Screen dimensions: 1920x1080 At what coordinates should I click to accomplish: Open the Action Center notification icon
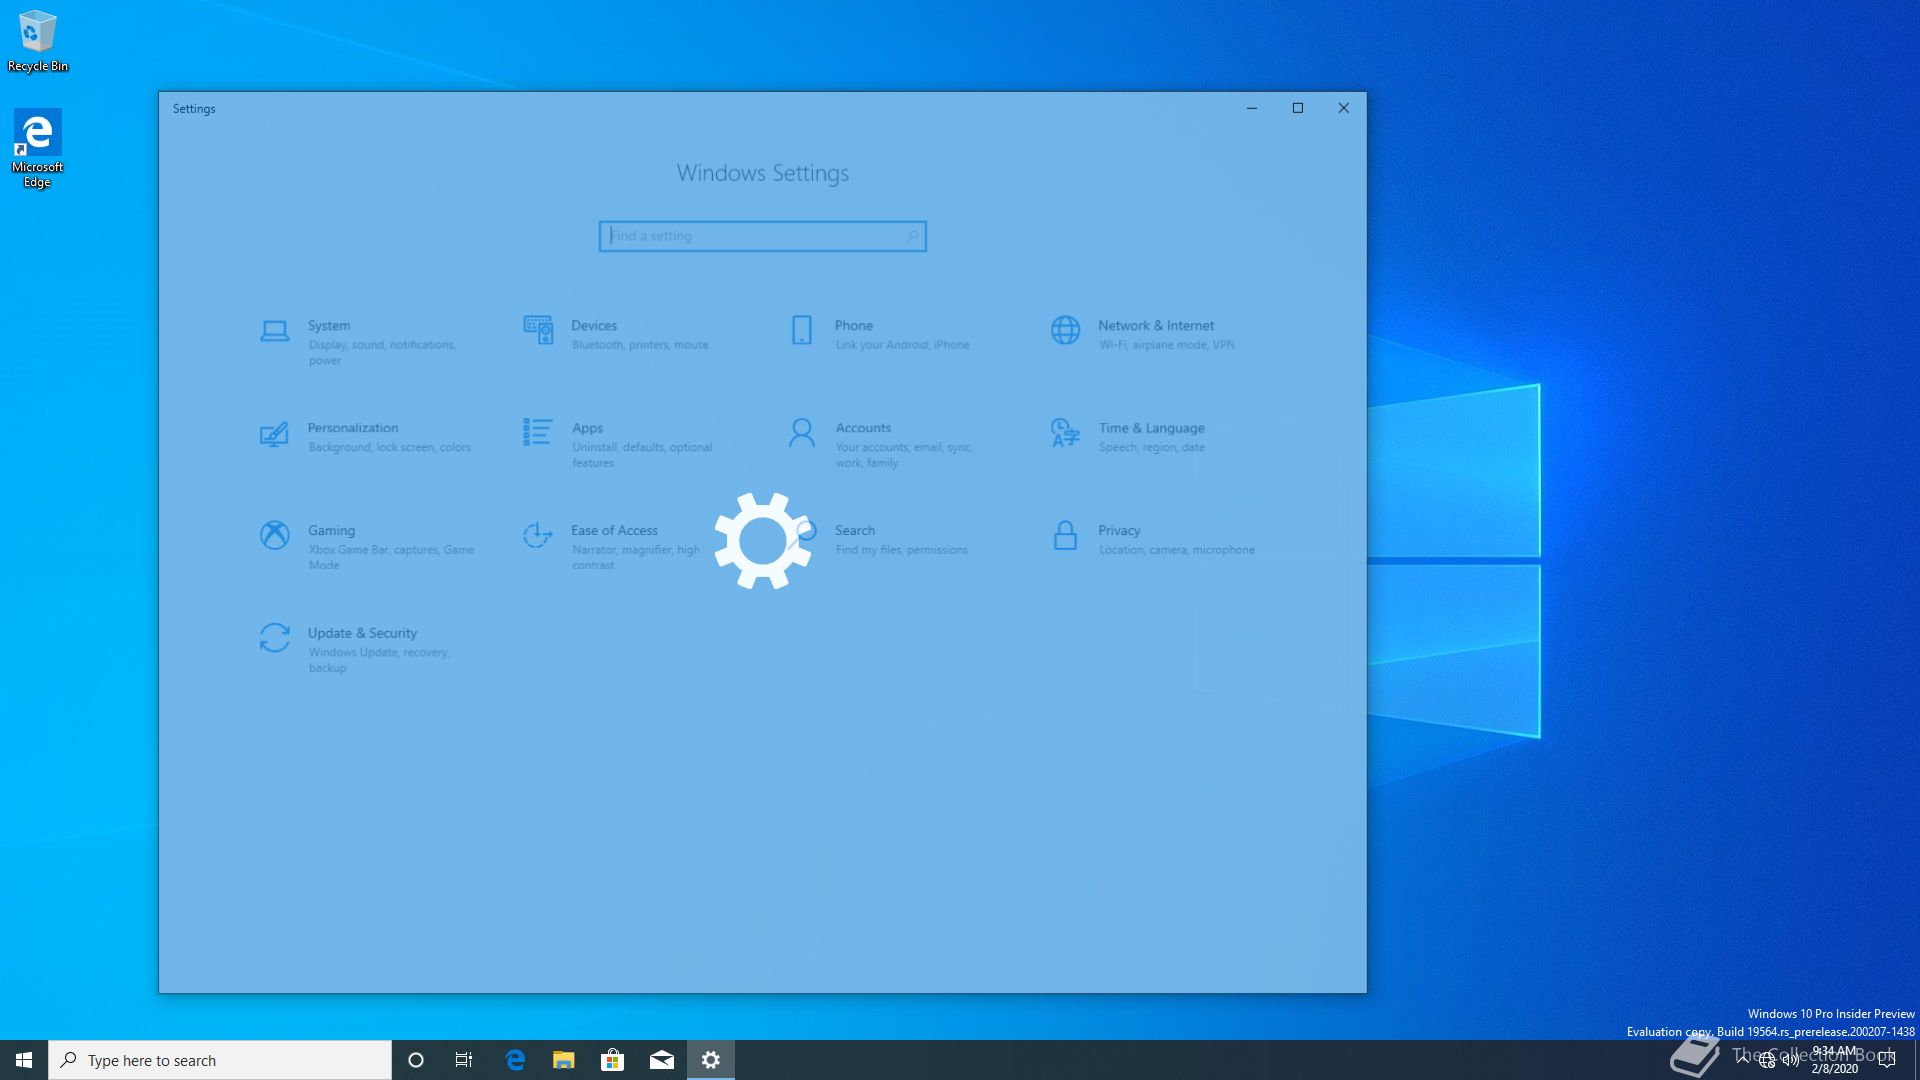[1887, 1060]
